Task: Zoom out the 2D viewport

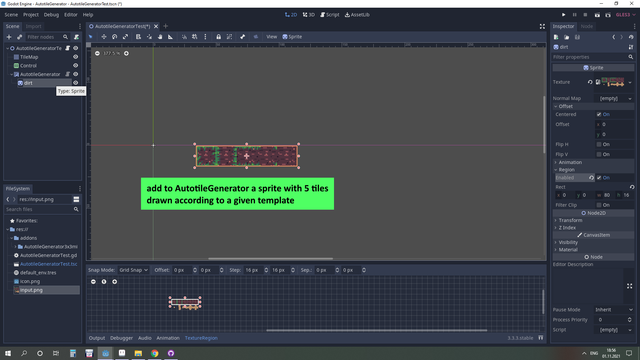Action: point(97,53)
